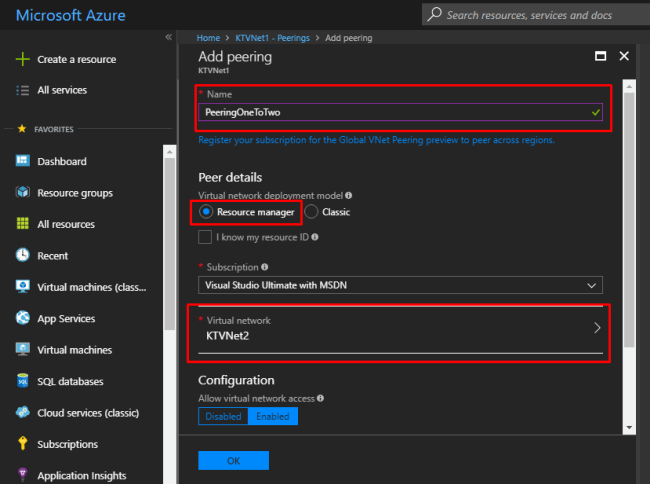Open the Subscription dropdown
Screen dimensions: 650x484
(400, 285)
